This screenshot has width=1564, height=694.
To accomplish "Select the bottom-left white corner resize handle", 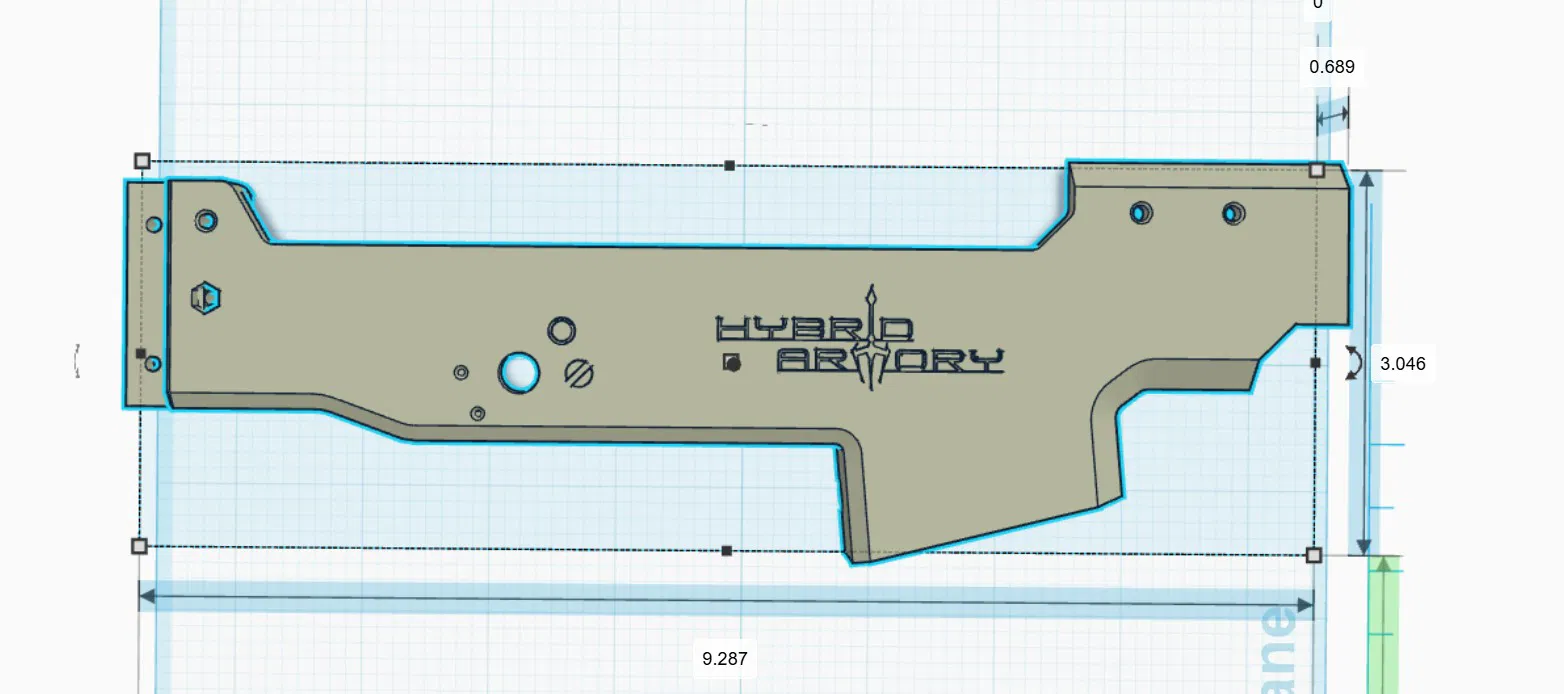I will tap(139, 545).
